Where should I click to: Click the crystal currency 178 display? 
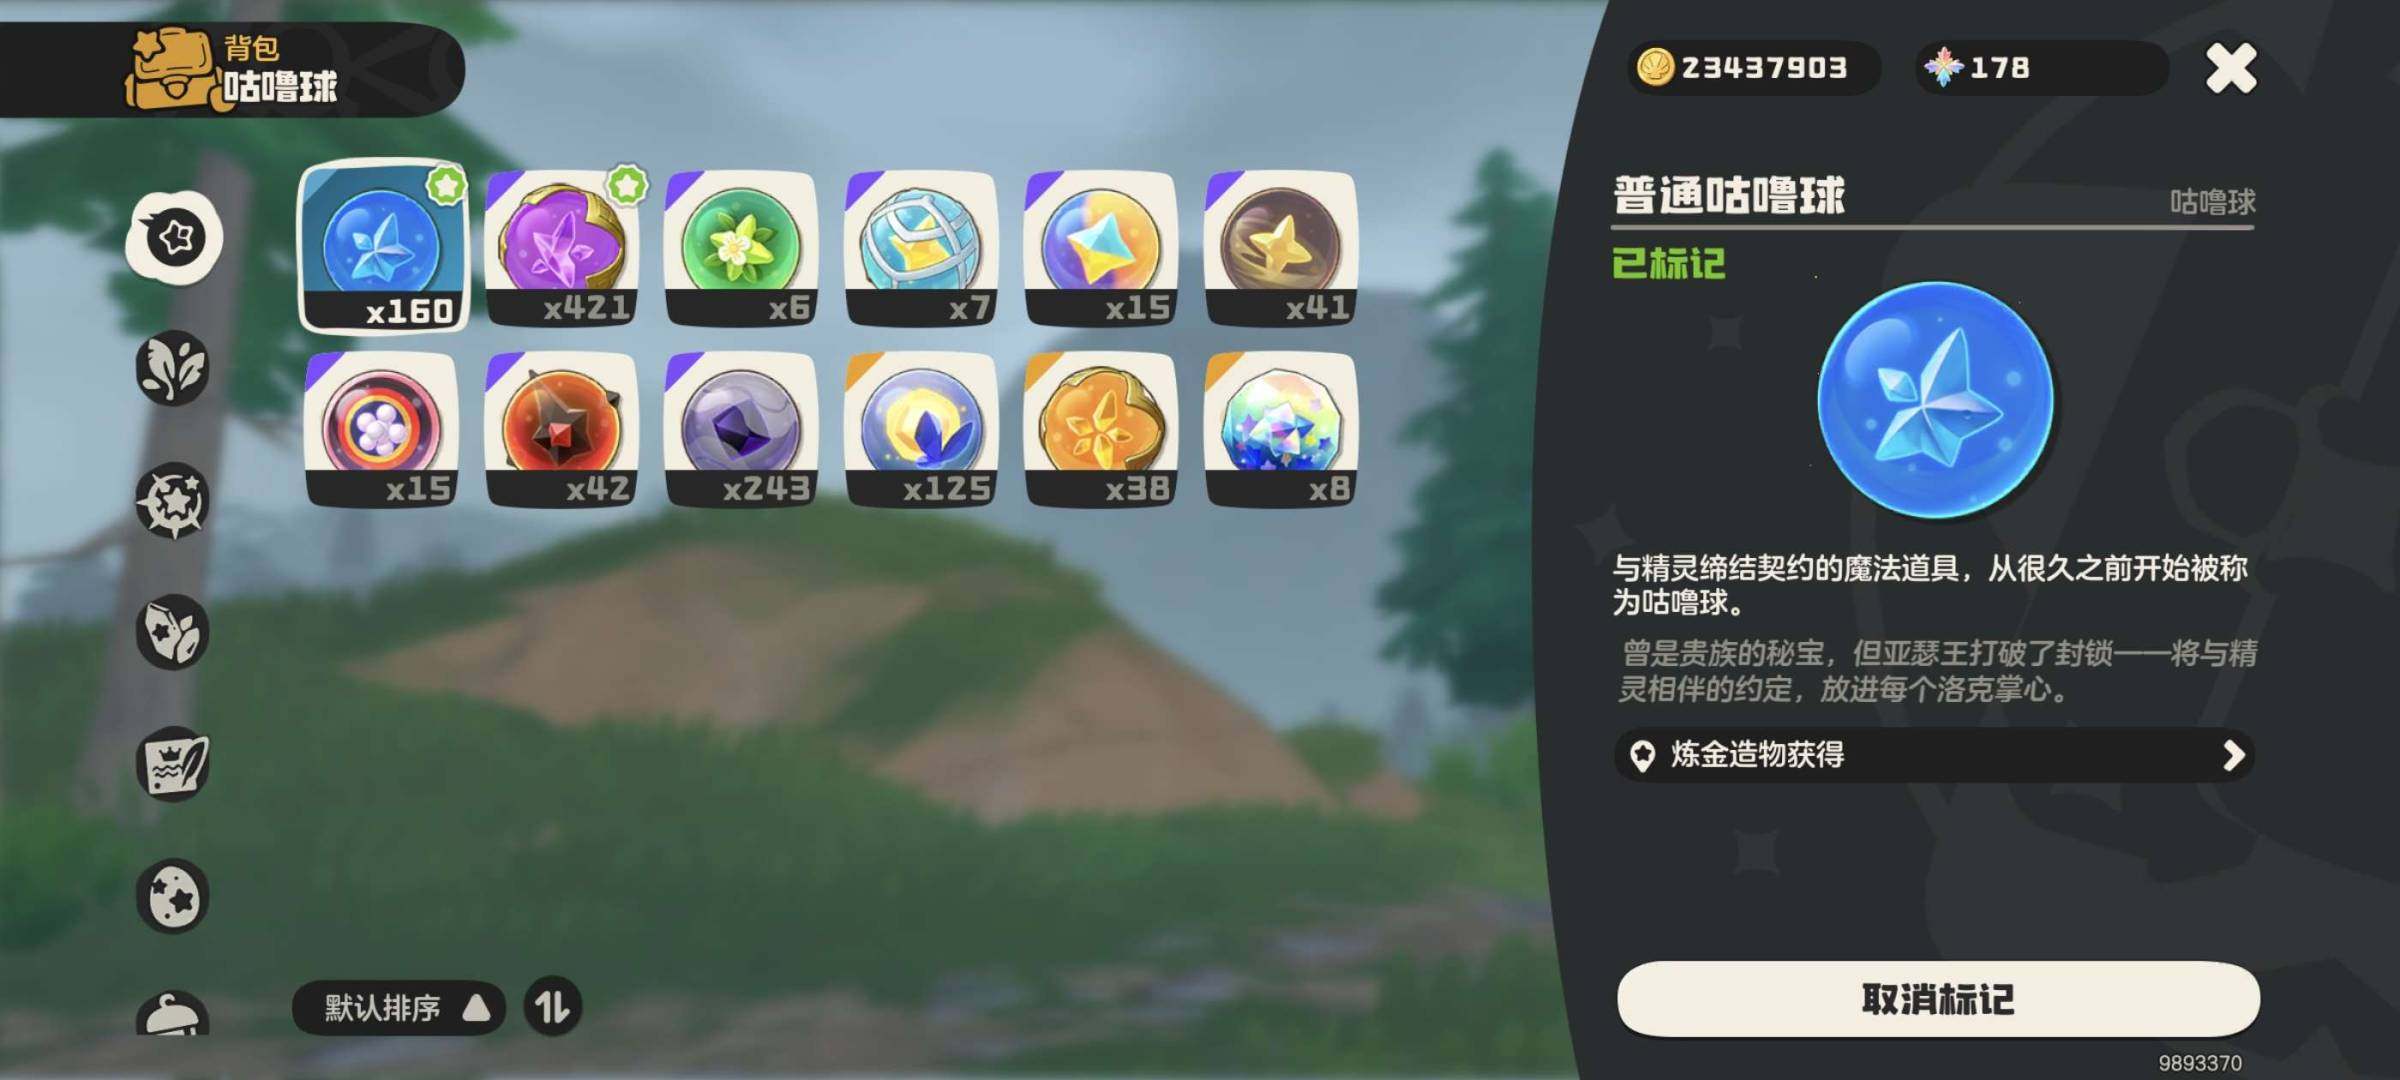pos(2041,68)
